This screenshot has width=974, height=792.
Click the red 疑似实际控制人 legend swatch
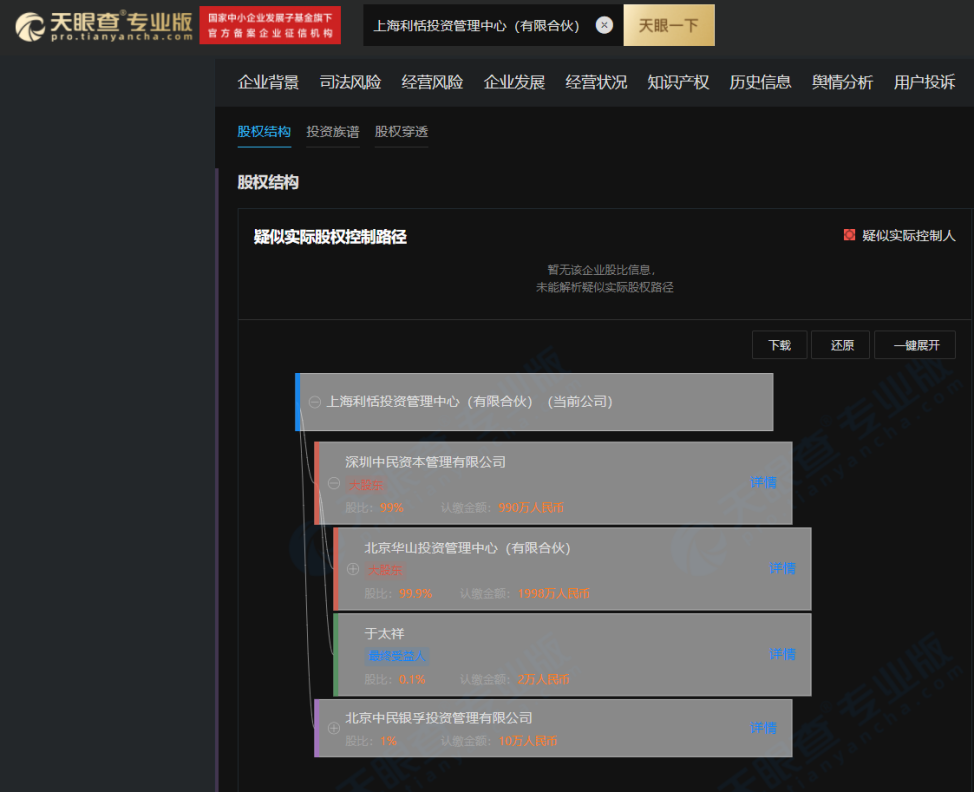(x=849, y=236)
